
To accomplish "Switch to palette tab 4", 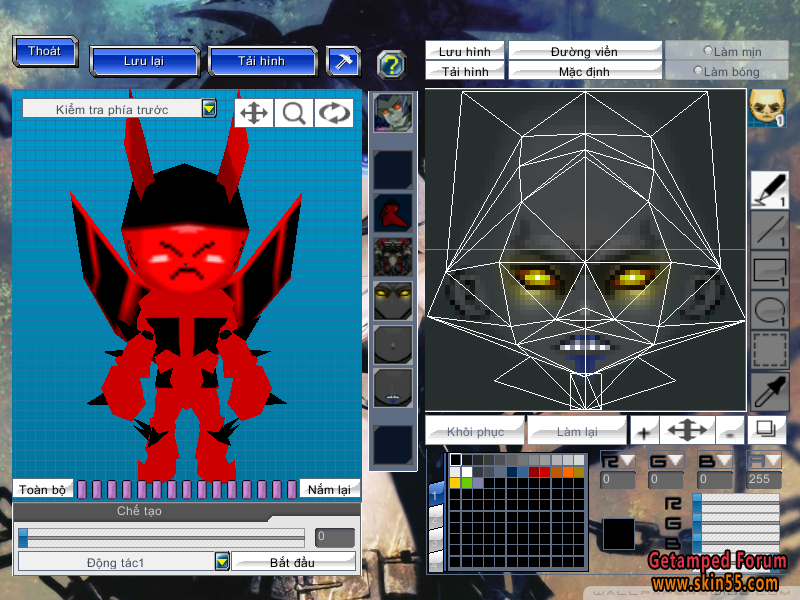I will (436, 564).
